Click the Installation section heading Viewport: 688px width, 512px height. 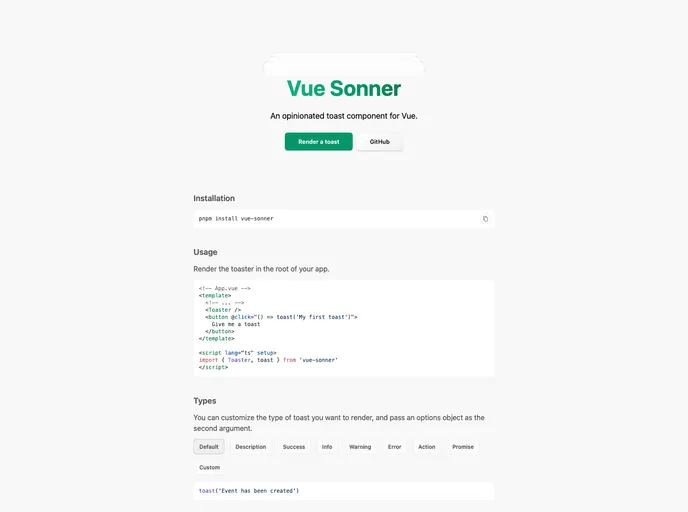coord(214,198)
